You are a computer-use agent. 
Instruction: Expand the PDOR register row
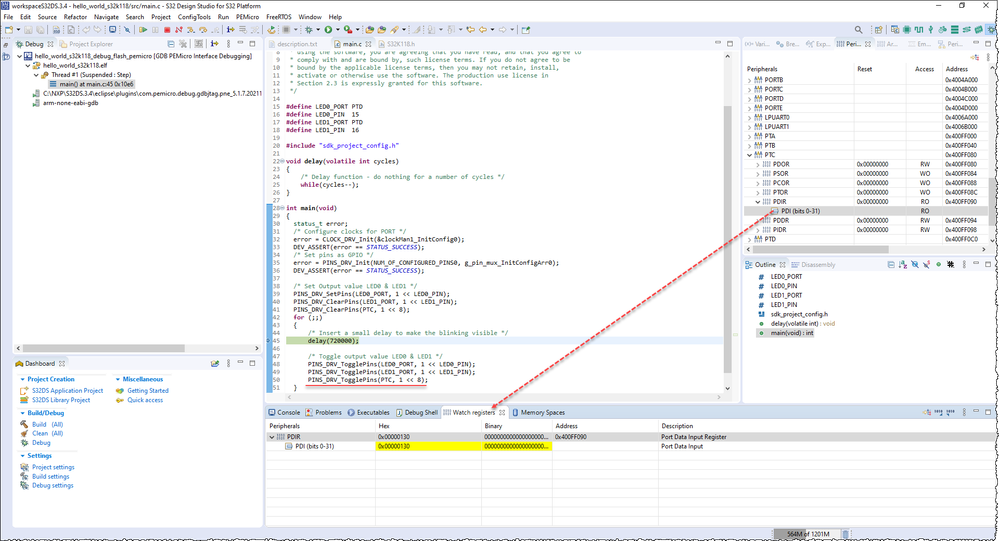758,164
